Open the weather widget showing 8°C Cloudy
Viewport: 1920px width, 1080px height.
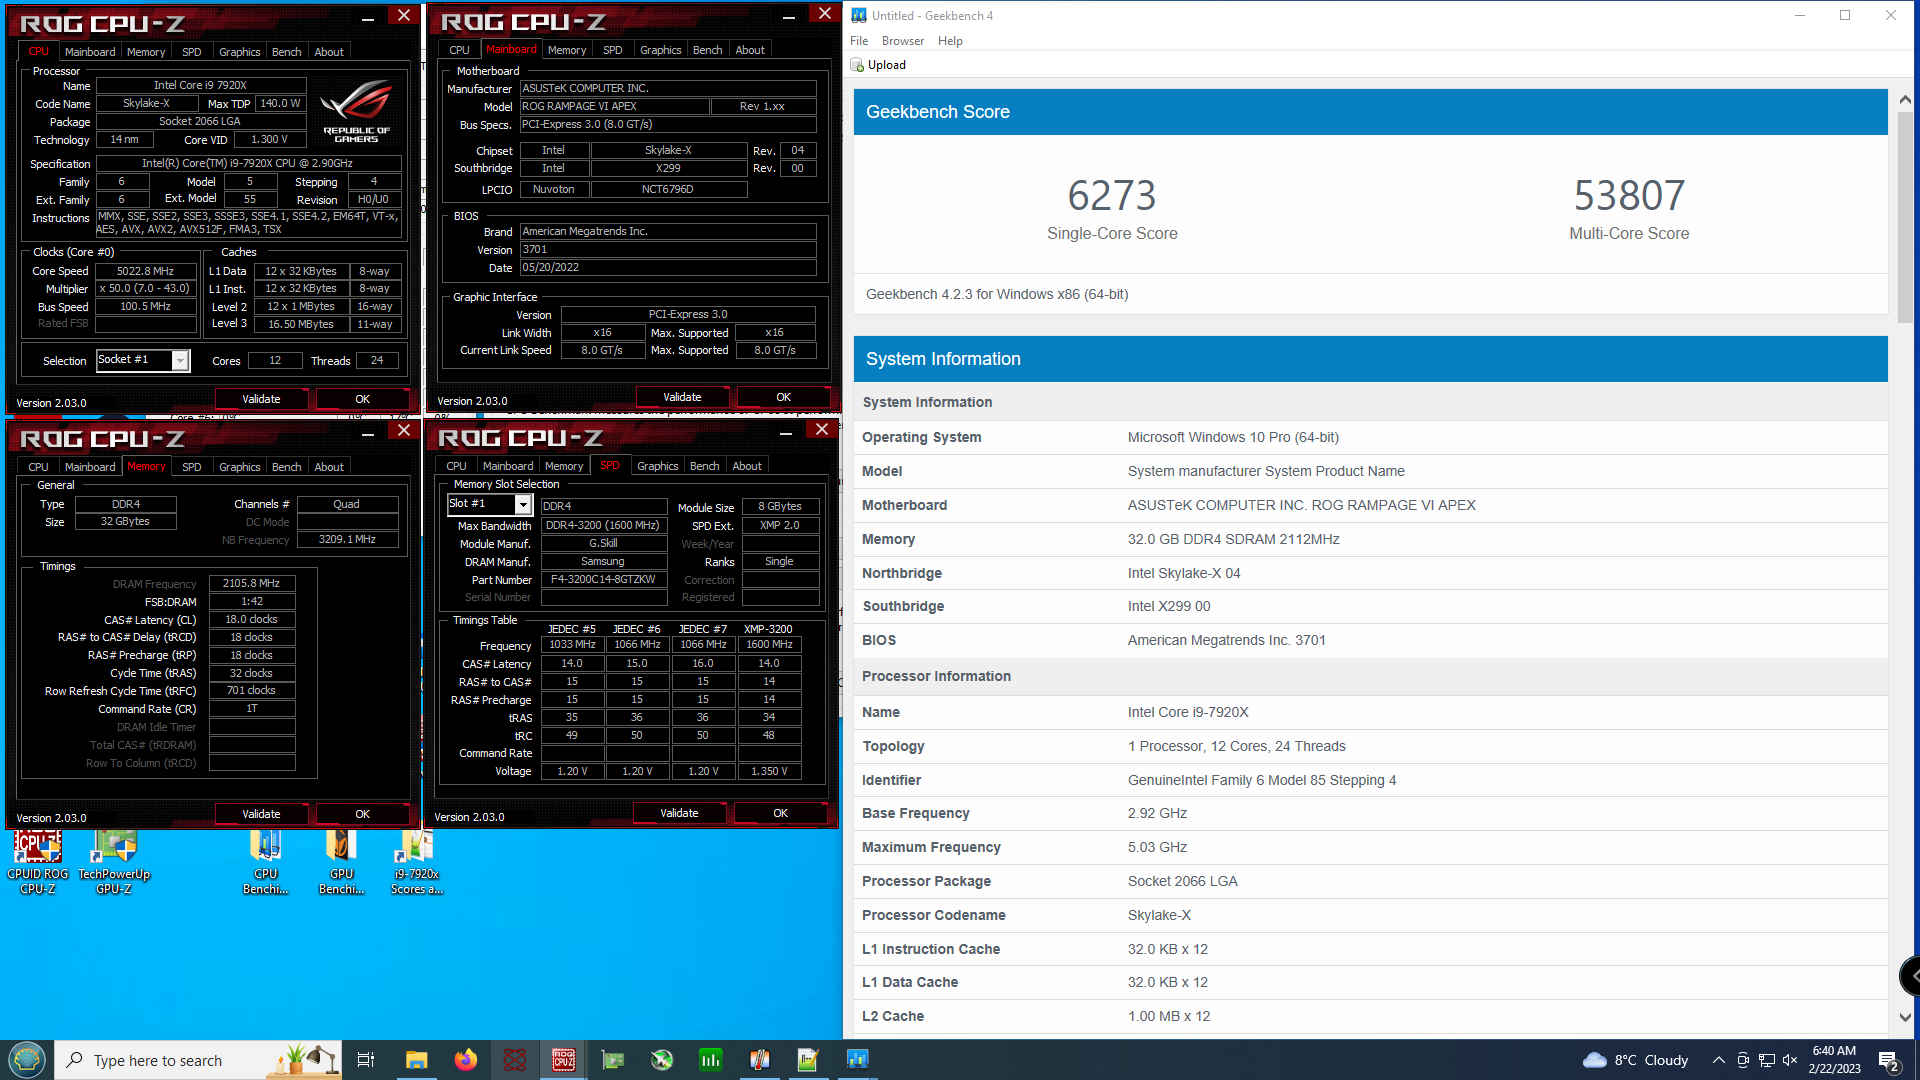(1636, 1060)
